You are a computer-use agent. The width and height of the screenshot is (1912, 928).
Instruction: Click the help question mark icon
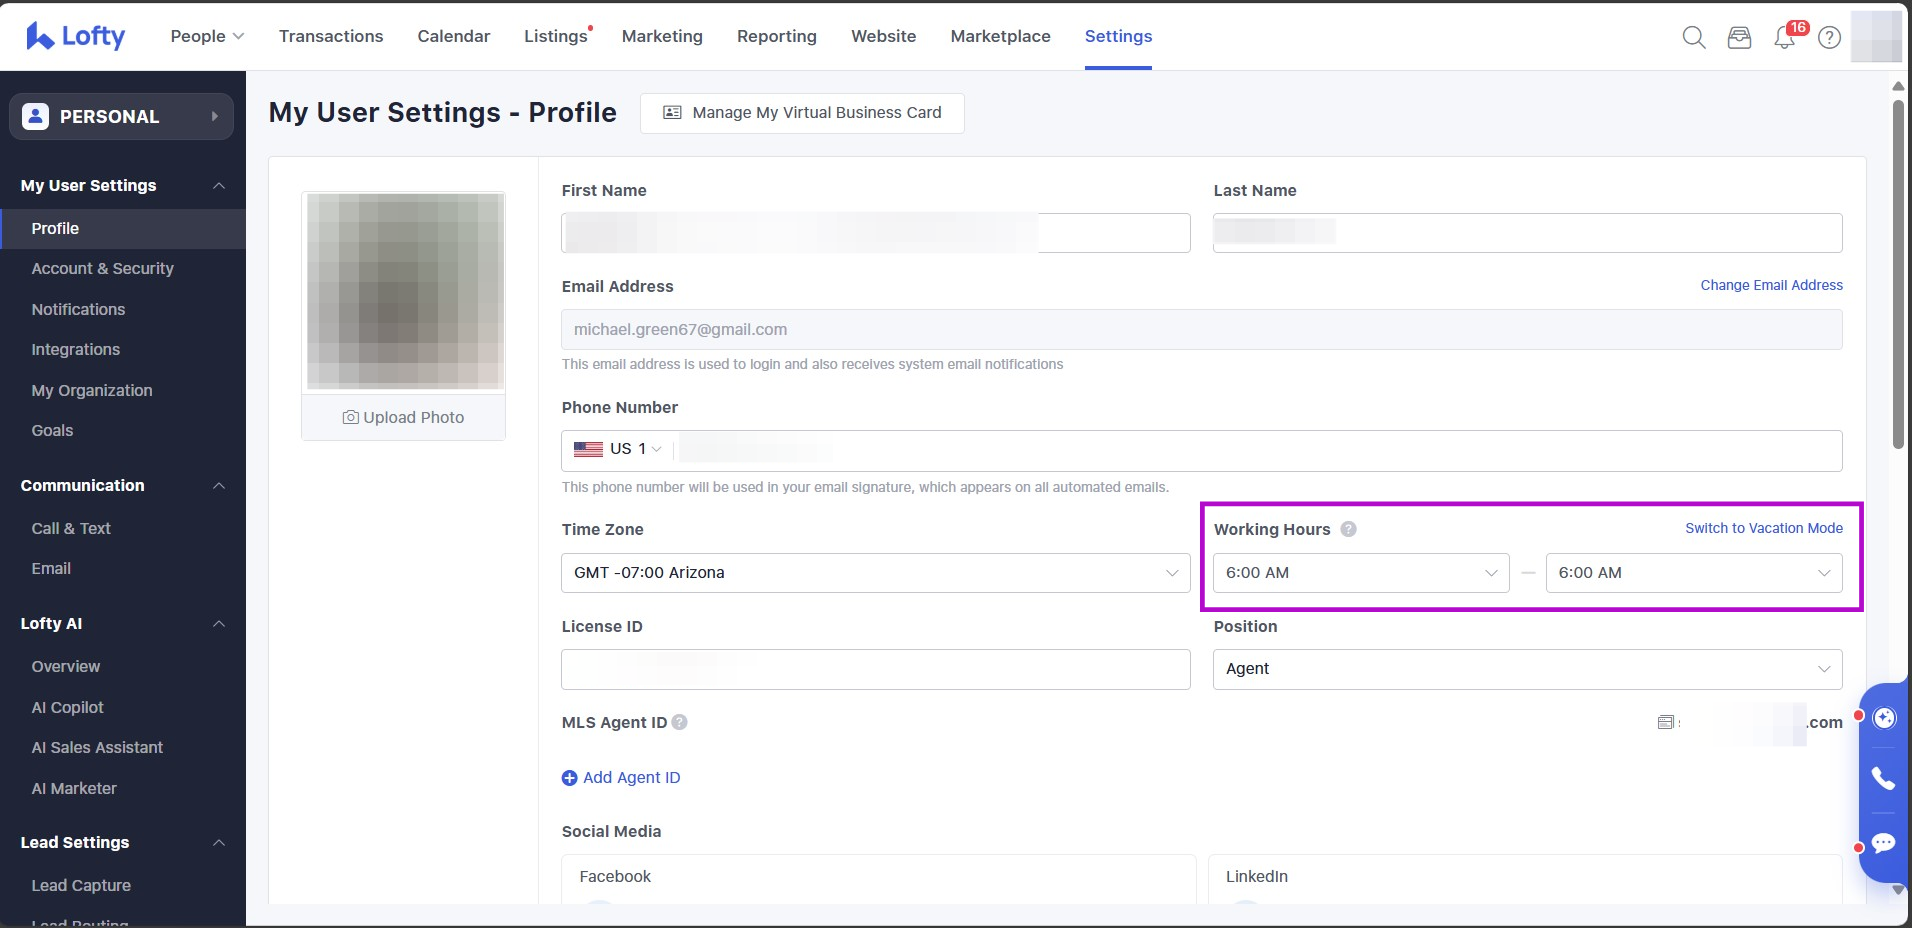(x=1829, y=37)
